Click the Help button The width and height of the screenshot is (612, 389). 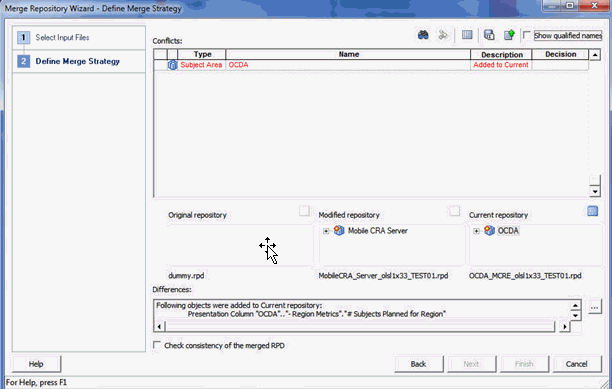tap(36, 364)
